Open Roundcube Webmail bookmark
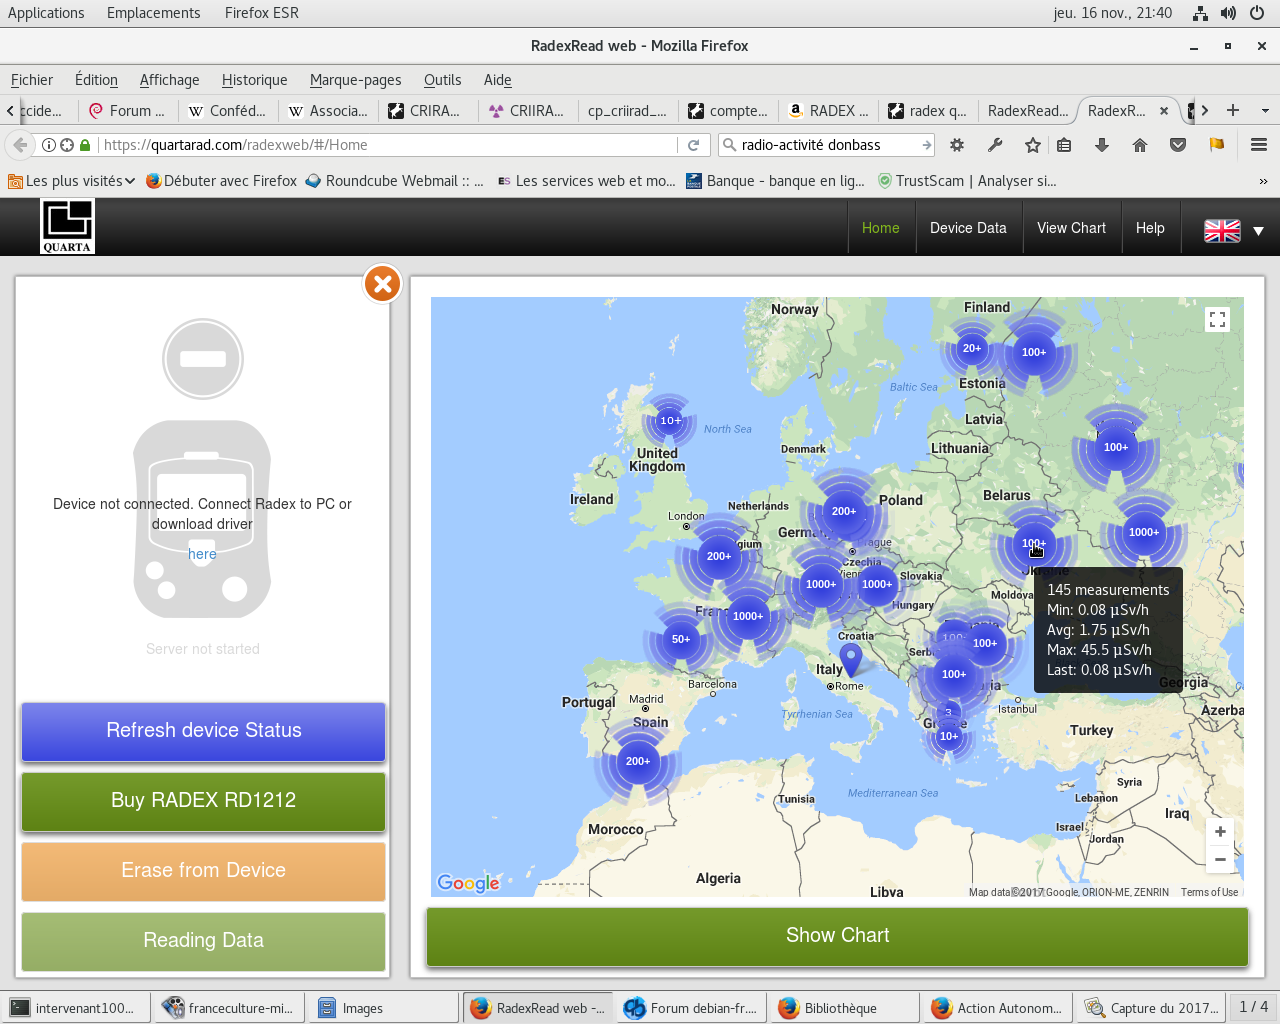This screenshot has height=1024, width=1280. pos(394,181)
